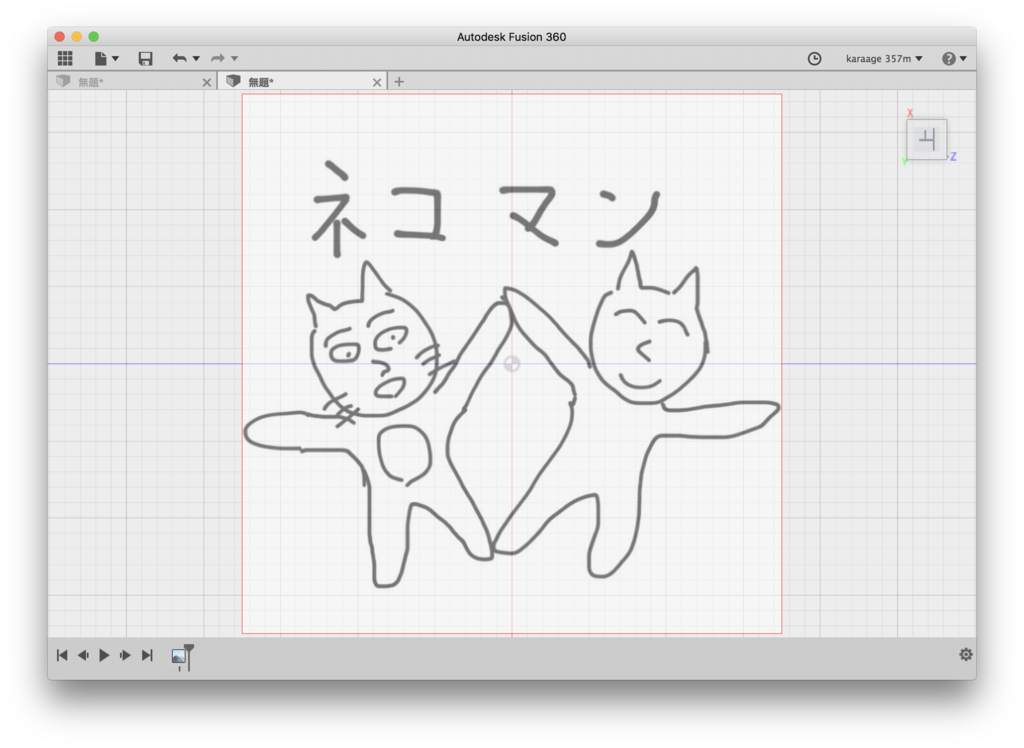Image resolution: width=1024 pixels, height=748 pixels.
Task: Select the red X axis label
Action: coord(909,114)
